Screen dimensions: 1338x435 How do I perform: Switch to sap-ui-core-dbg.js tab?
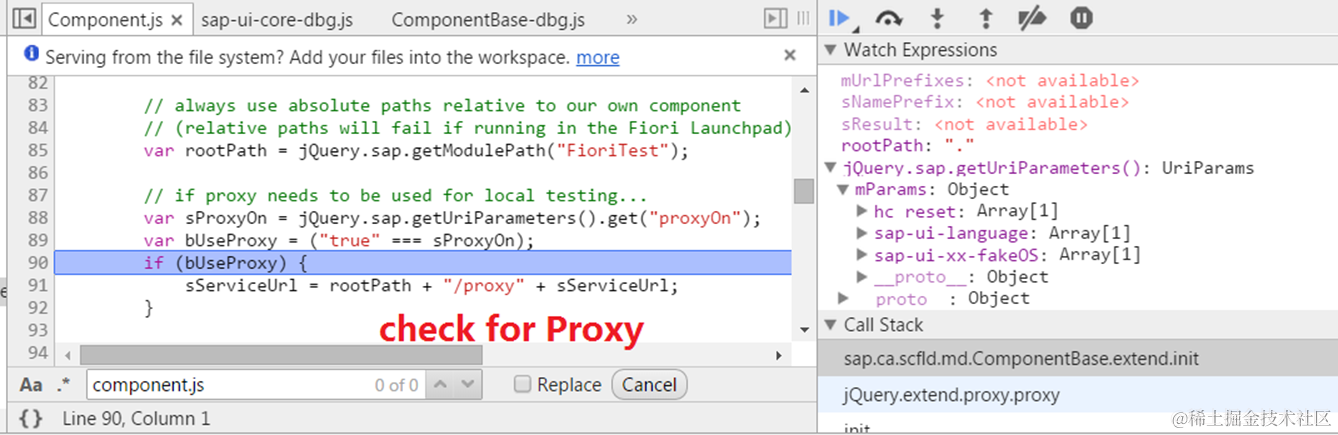pyautogui.click(x=277, y=20)
